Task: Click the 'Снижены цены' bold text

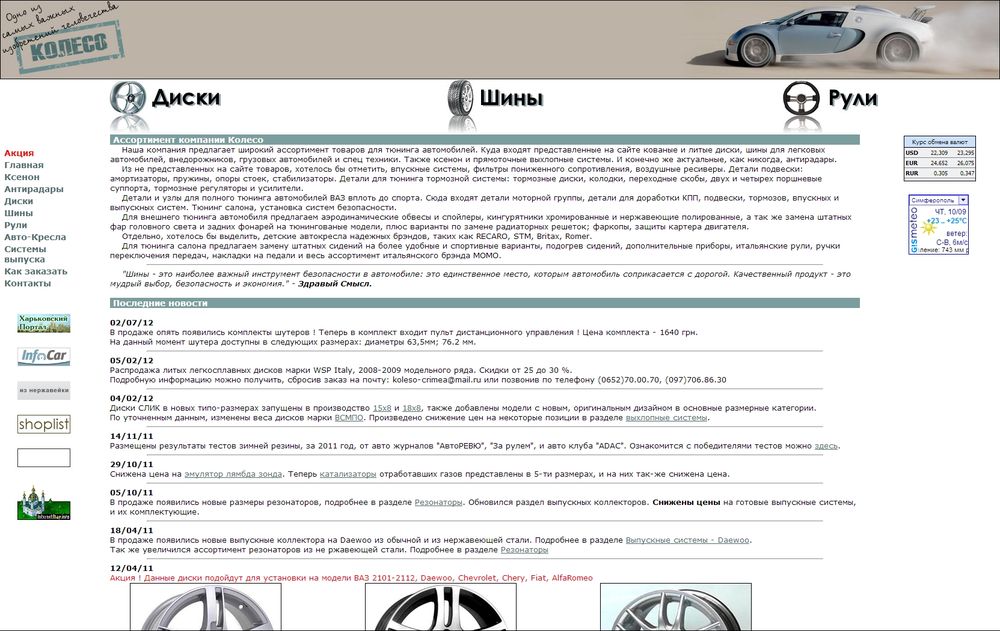Action: point(686,503)
